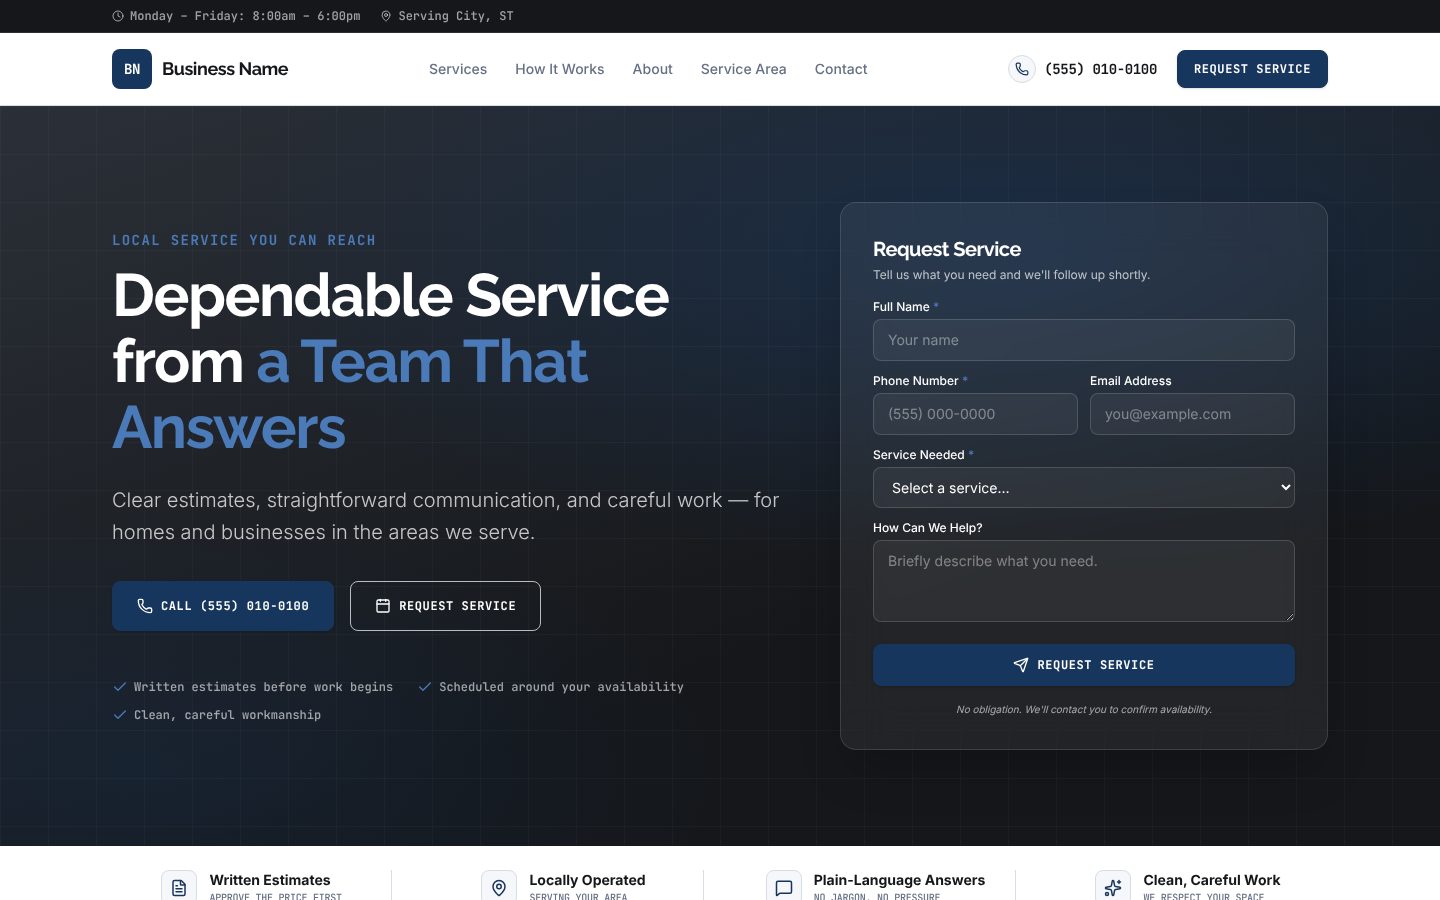
Task: Navigate to Service Area
Action: (x=744, y=69)
